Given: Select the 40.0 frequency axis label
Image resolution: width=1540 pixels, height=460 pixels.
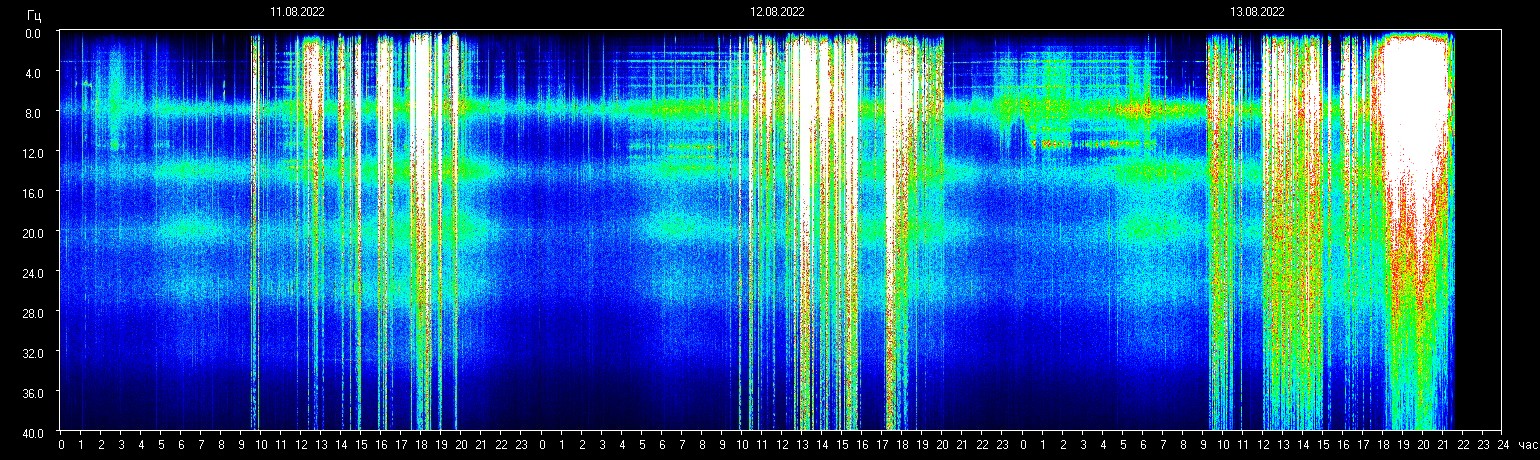Looking at the screenshot, I should pos(32,433).
